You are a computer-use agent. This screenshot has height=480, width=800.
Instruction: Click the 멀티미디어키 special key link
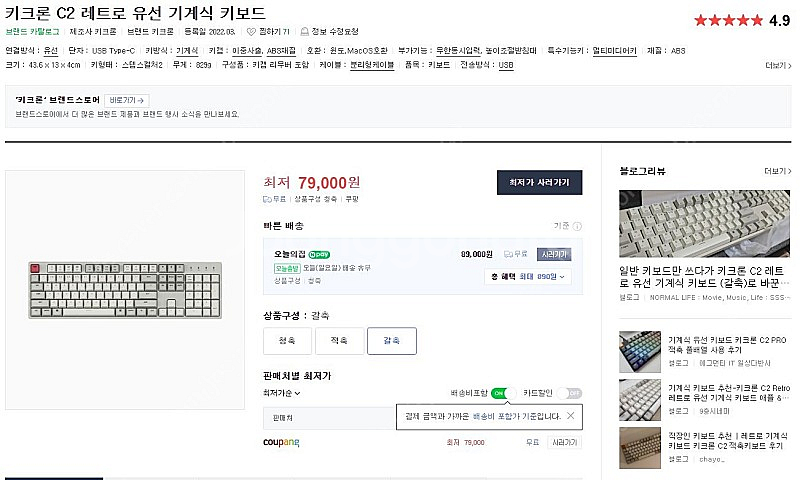[x=614, y=50]
